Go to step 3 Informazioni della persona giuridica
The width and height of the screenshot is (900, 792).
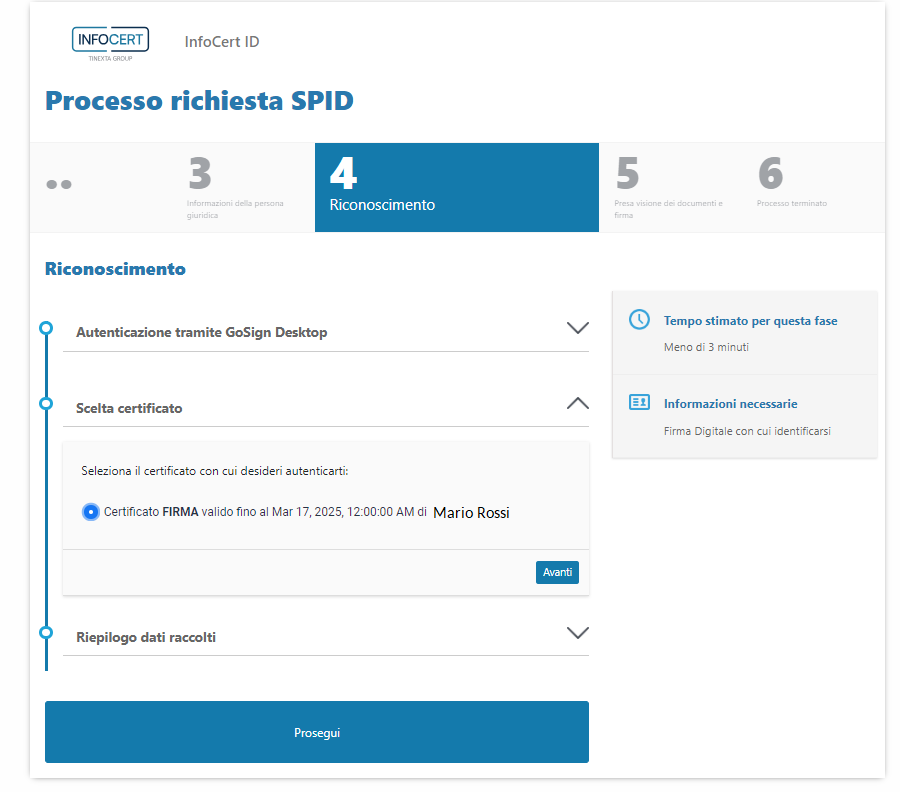tap(236, 187)
